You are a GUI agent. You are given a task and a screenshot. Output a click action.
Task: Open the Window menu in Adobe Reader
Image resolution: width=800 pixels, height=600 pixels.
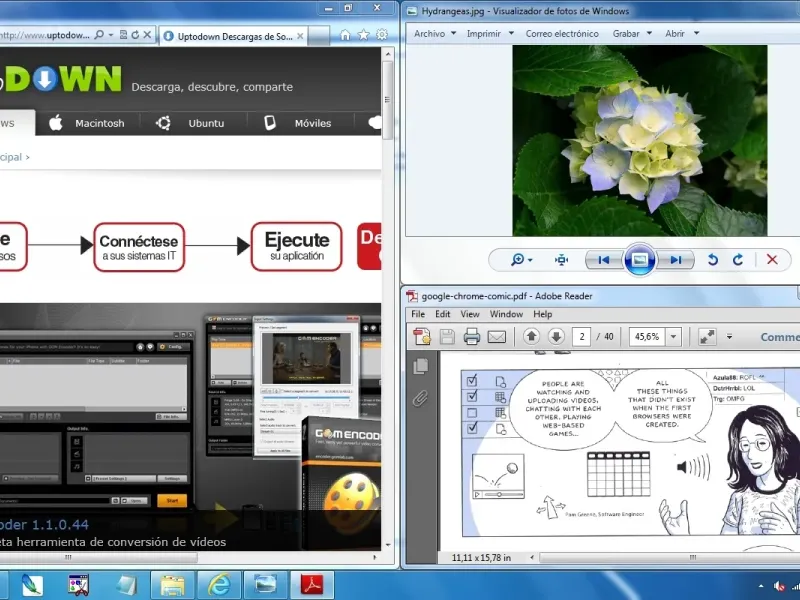coord(506,314)
